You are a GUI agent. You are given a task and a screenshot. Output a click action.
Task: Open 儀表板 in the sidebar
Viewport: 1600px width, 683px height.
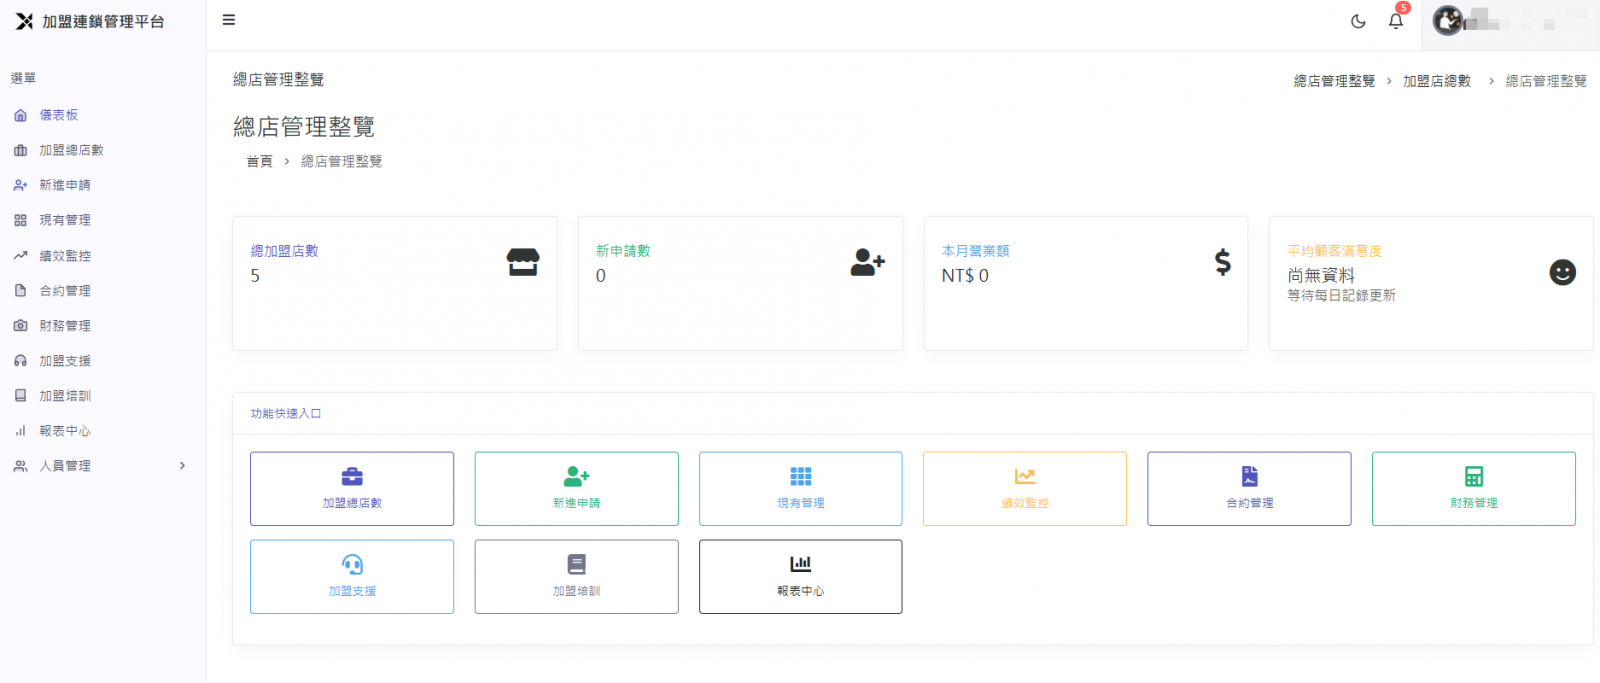click(x=59, y=115)
